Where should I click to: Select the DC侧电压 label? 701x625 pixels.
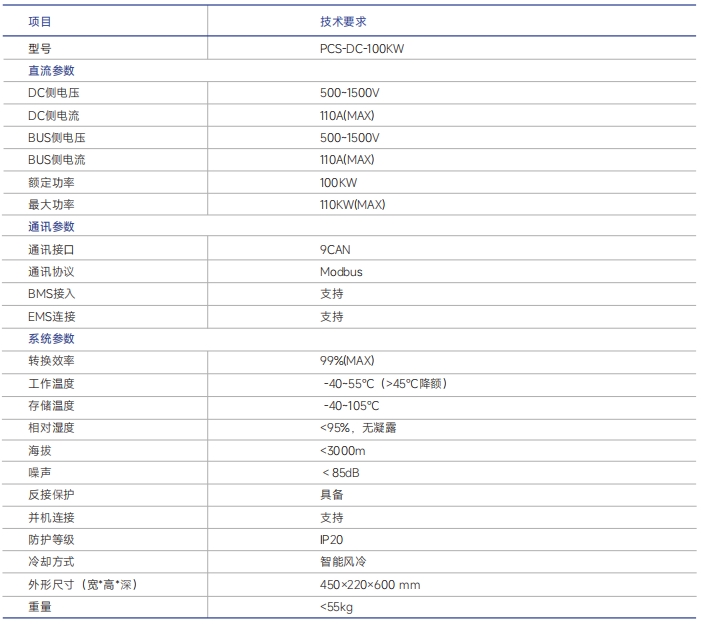point(54,93)
